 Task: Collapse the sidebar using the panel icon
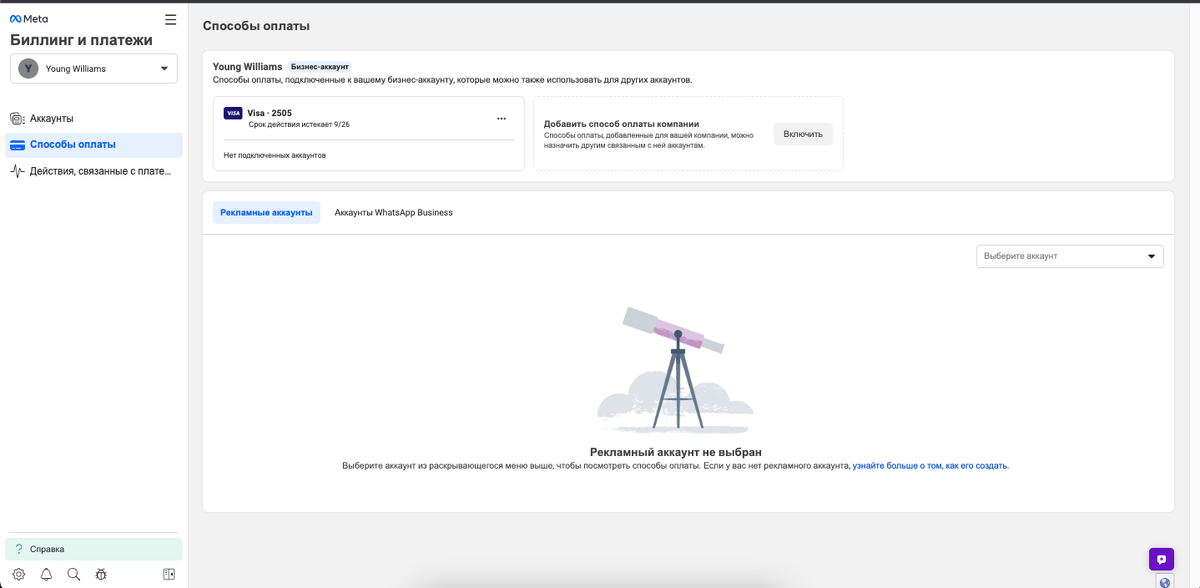pos(166,574)
